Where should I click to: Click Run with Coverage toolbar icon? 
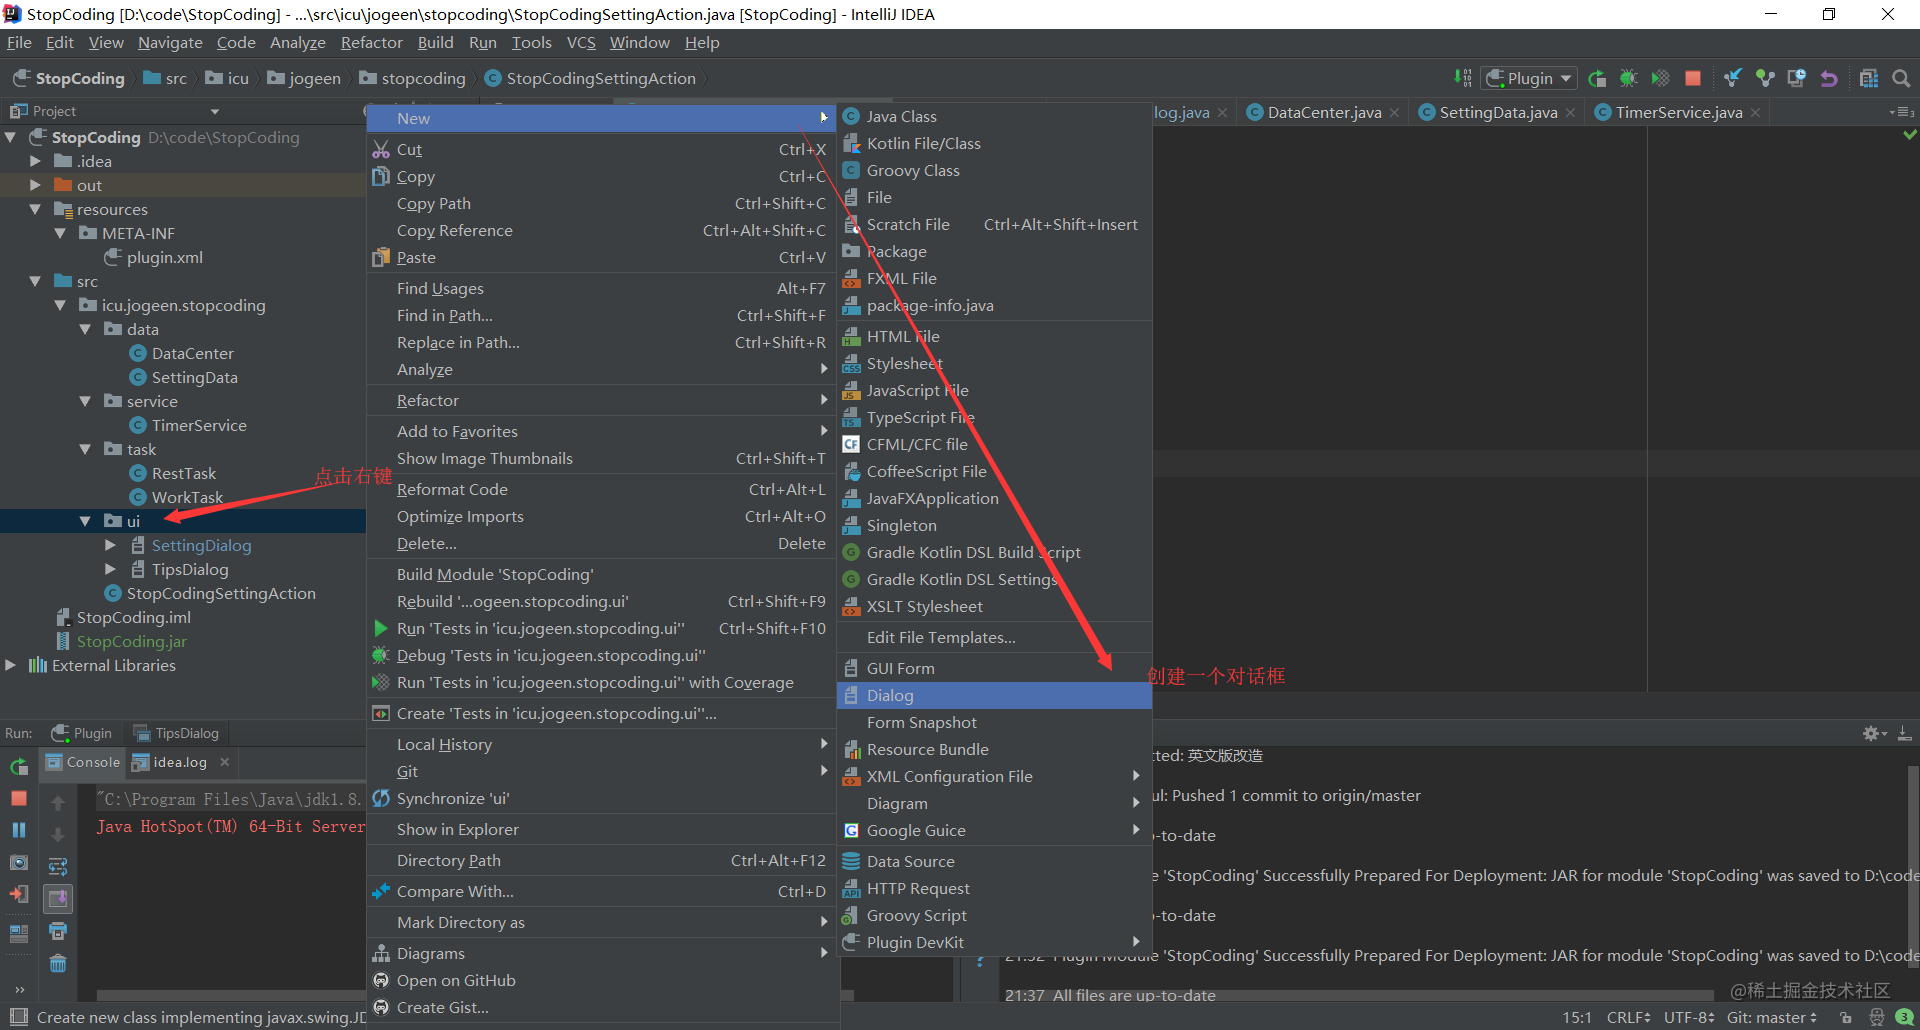click(1660, 78)
